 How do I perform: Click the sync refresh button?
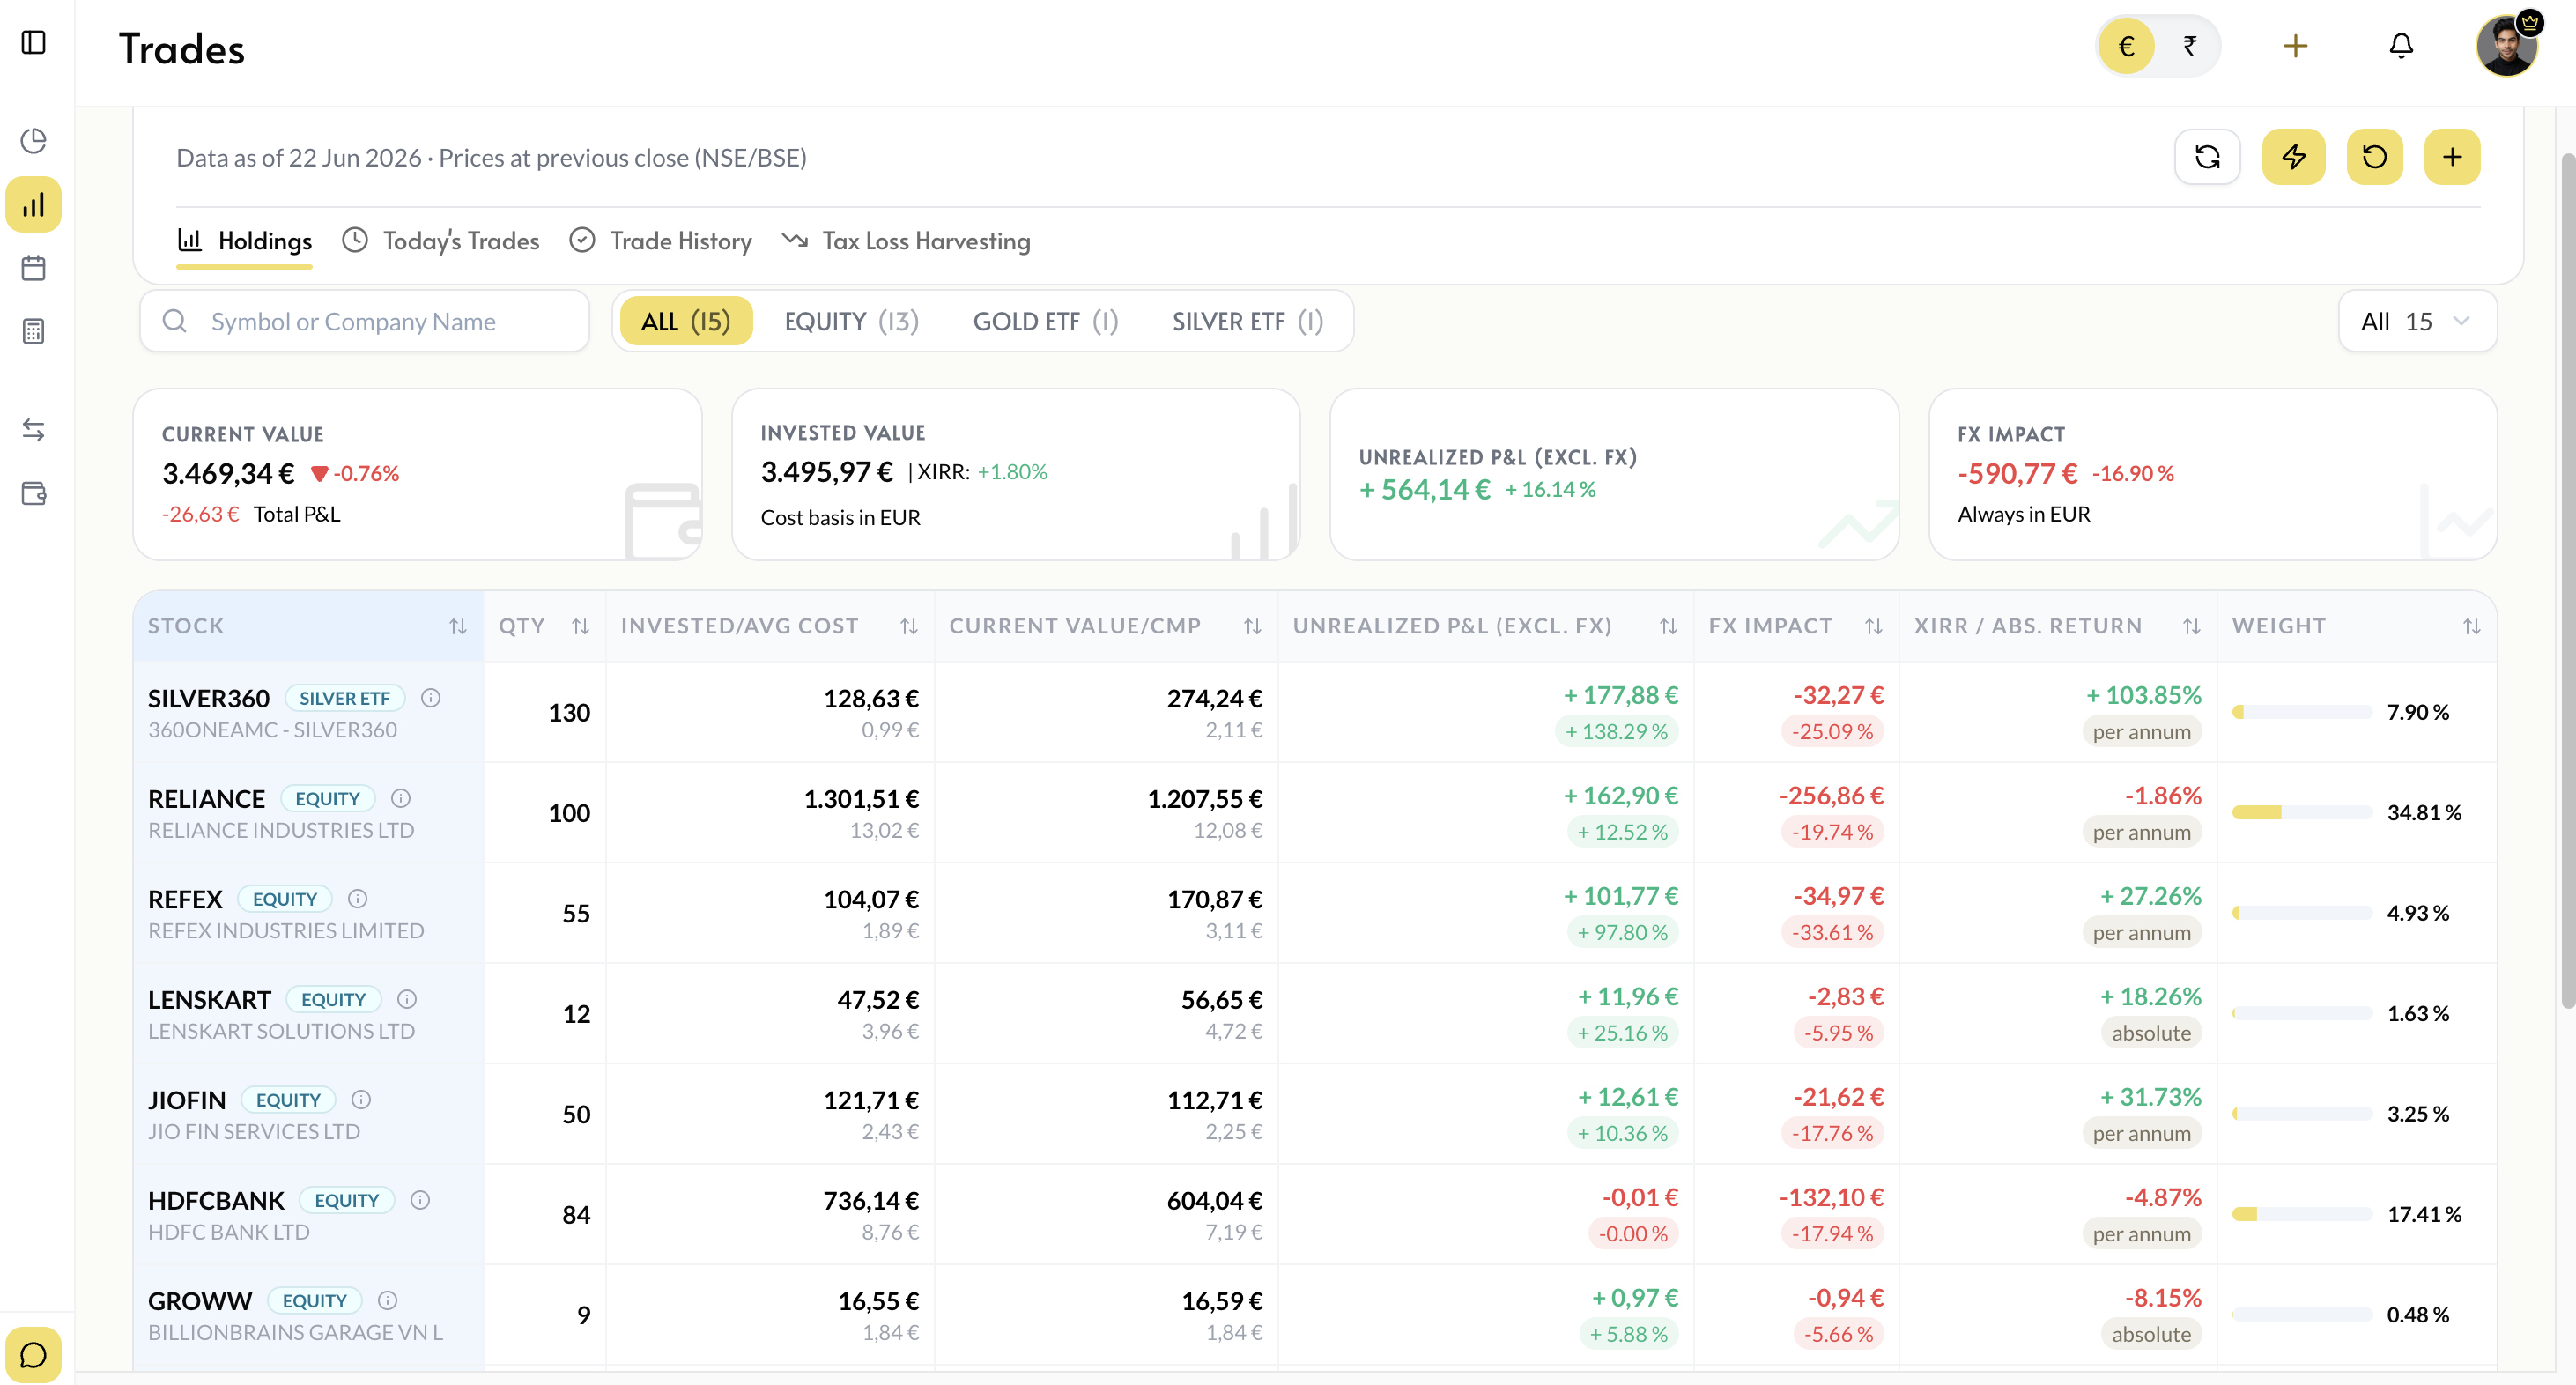pos(2207,157)
